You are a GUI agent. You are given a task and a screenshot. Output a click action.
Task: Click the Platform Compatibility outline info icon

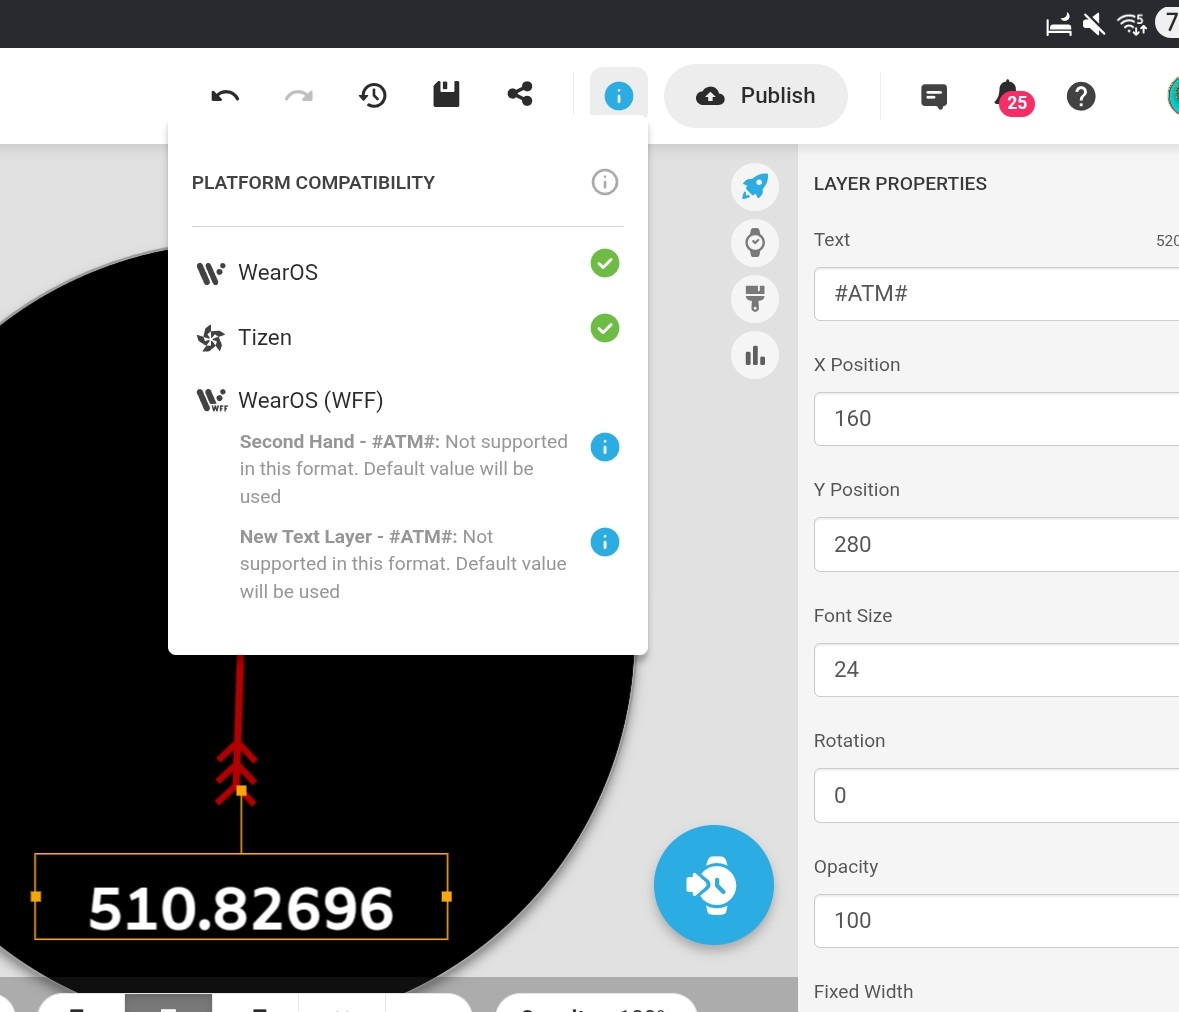pos(605,182)
